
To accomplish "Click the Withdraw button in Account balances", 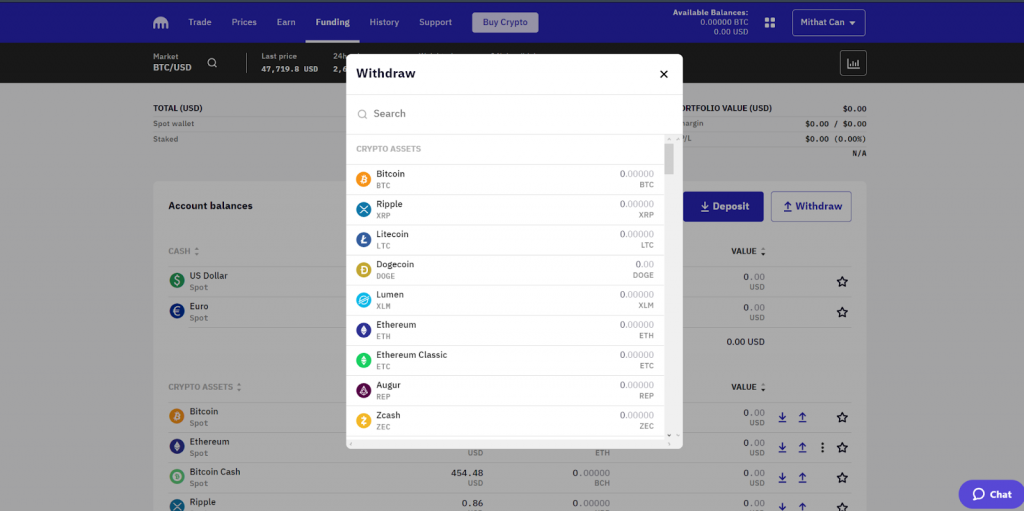I will tap(811, 206).
